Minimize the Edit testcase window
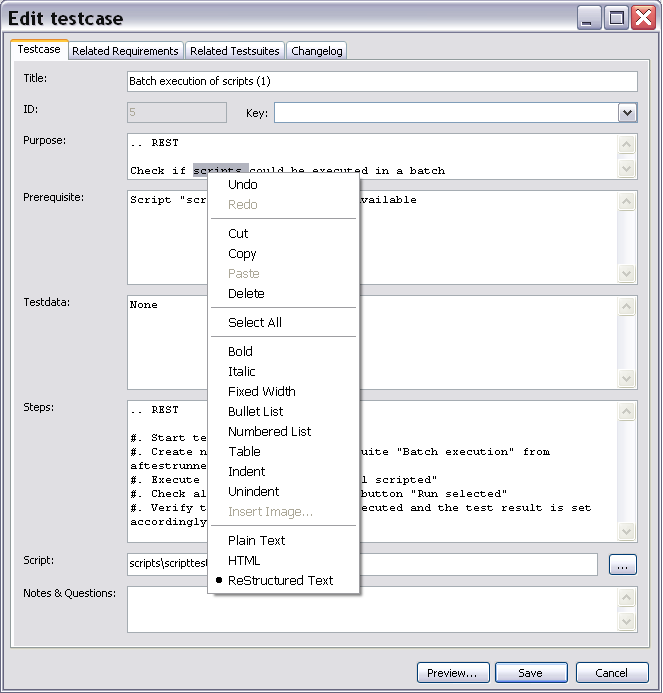Screen dimensions: 663x693 tap(588, 18)
